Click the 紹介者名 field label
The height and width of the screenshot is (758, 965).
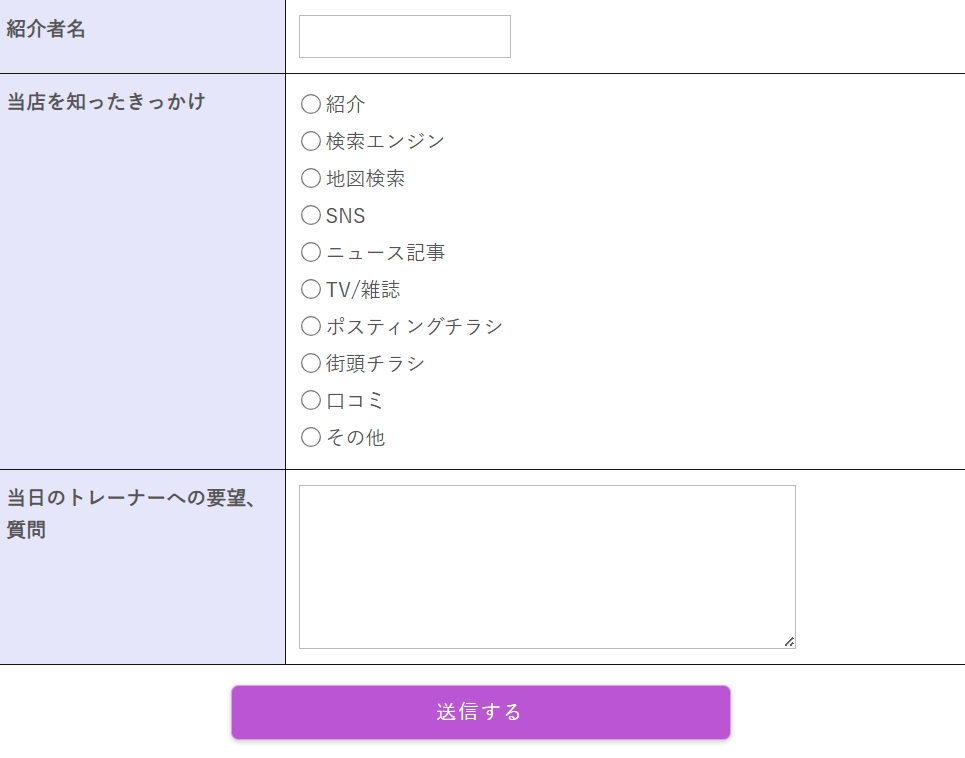pyautogui.click(x=46, y=30)
